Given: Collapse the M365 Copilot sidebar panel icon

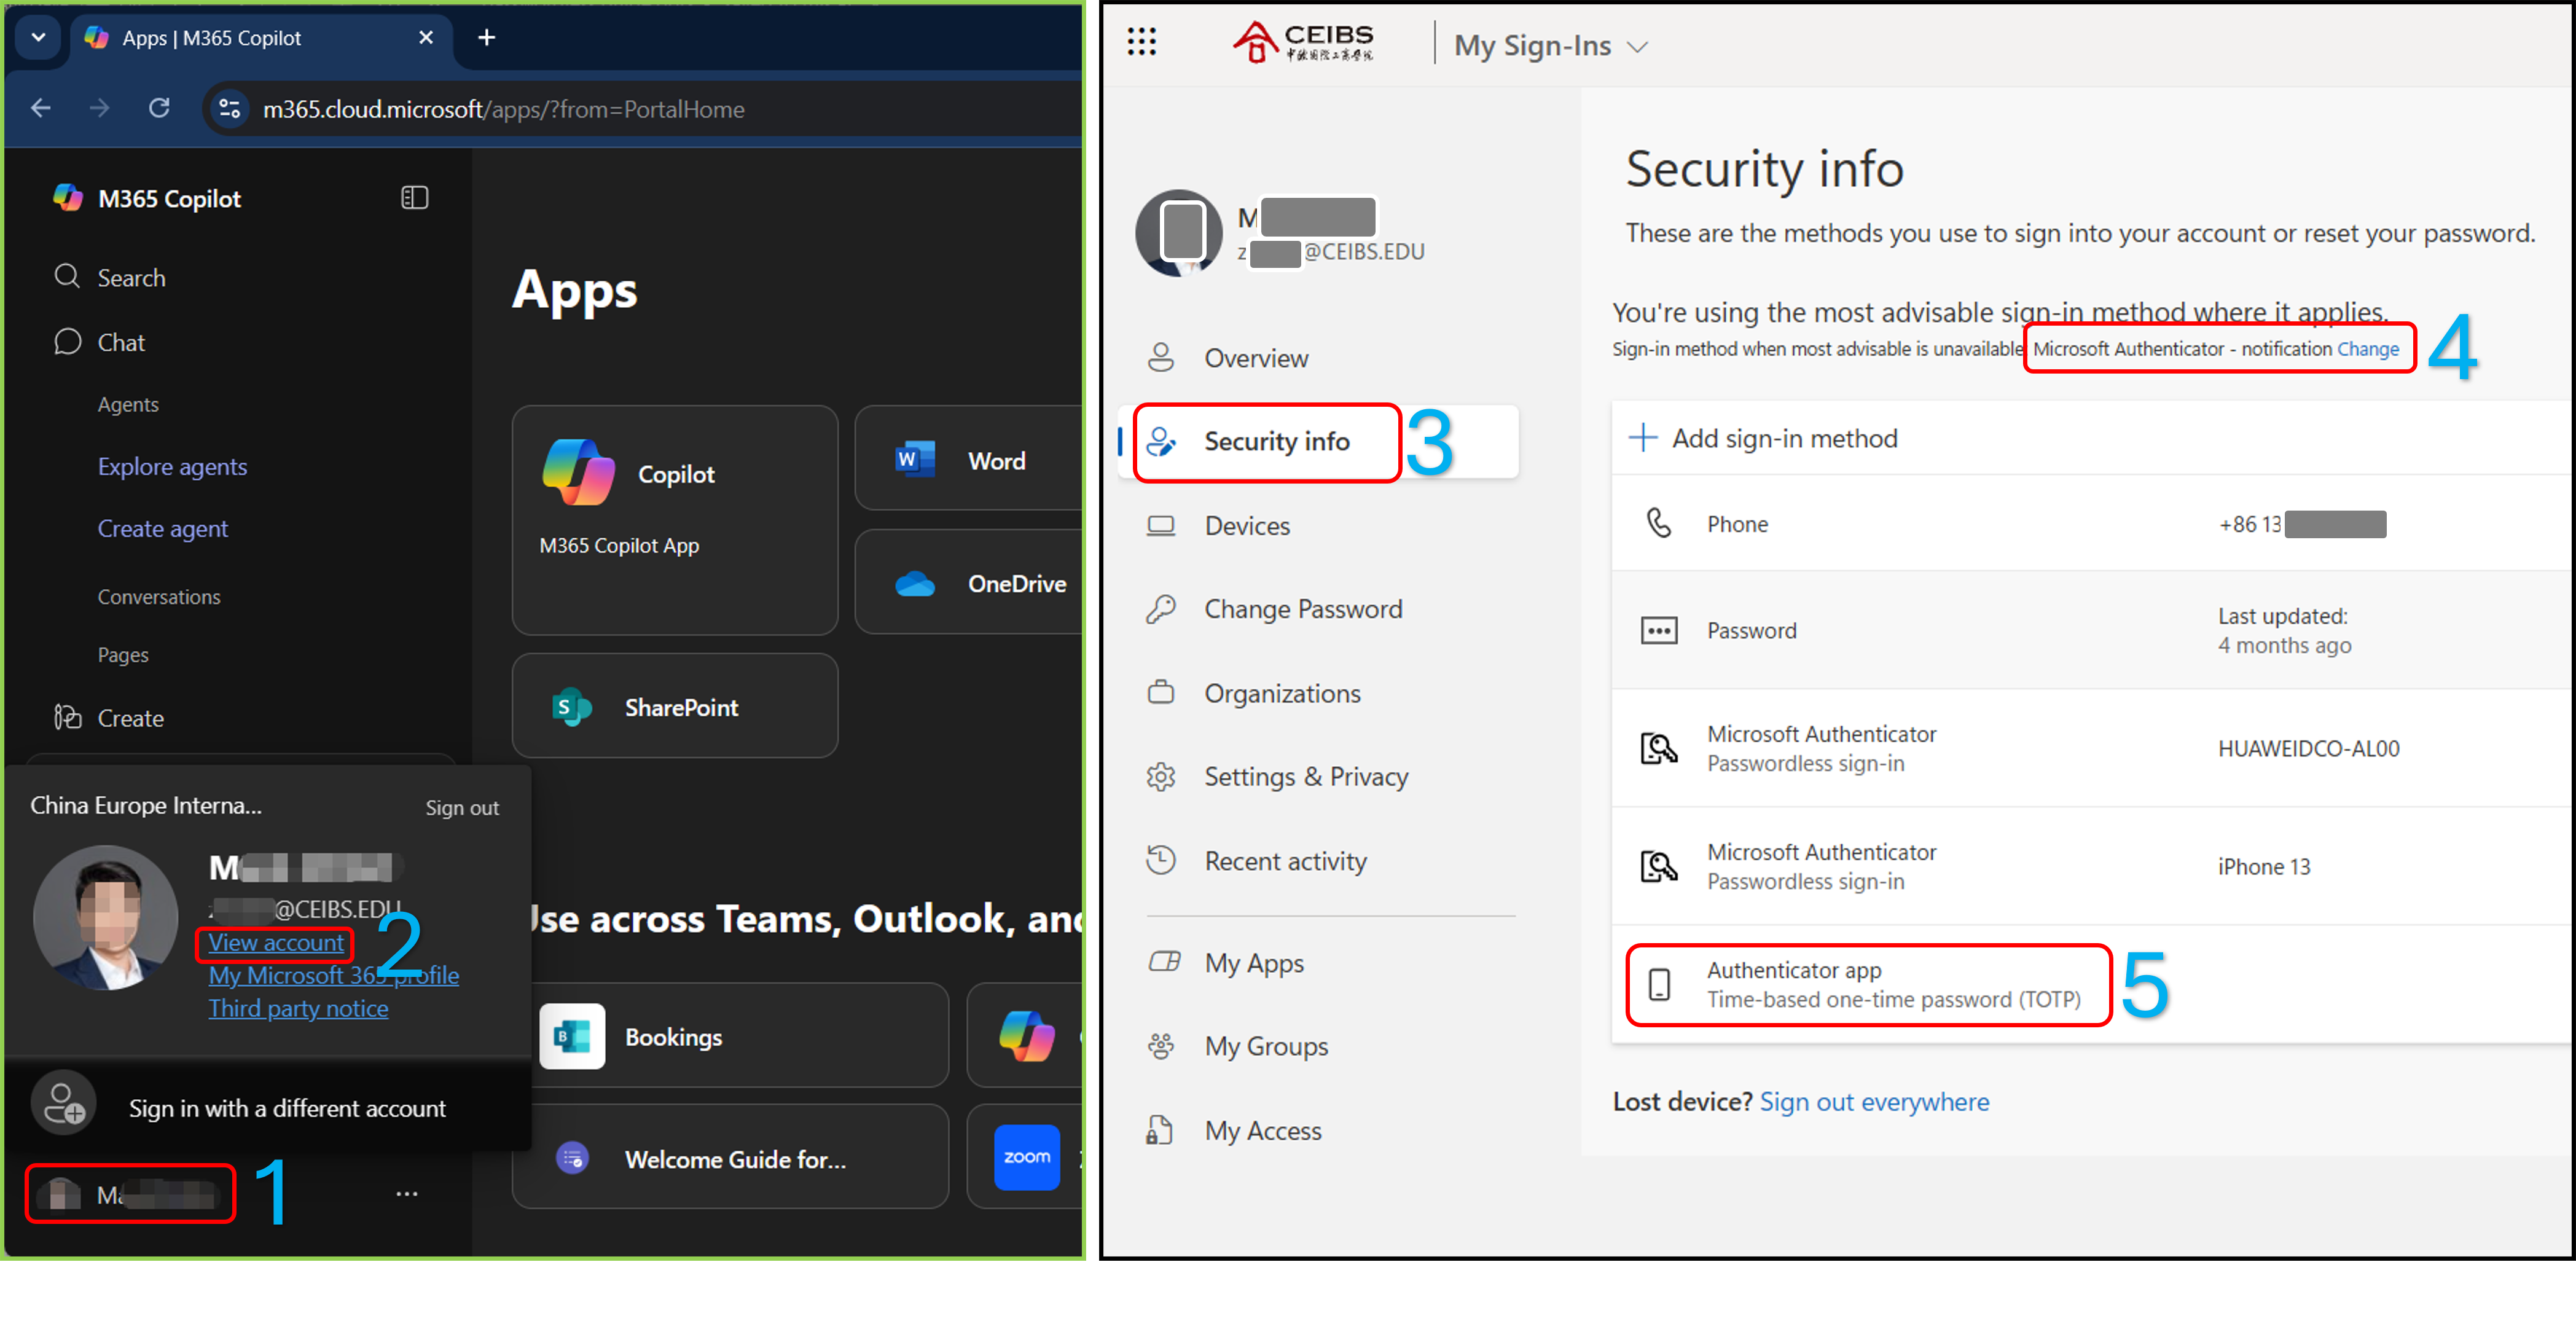Looking at the screenshot, I should point(414,198).
